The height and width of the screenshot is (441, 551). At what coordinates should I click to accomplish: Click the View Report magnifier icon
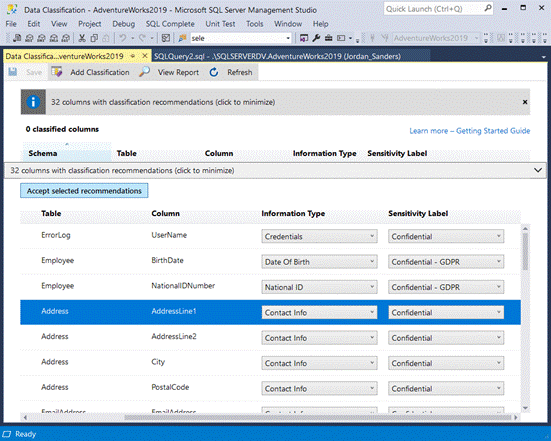pyautogui.click(x=144, y=72)
